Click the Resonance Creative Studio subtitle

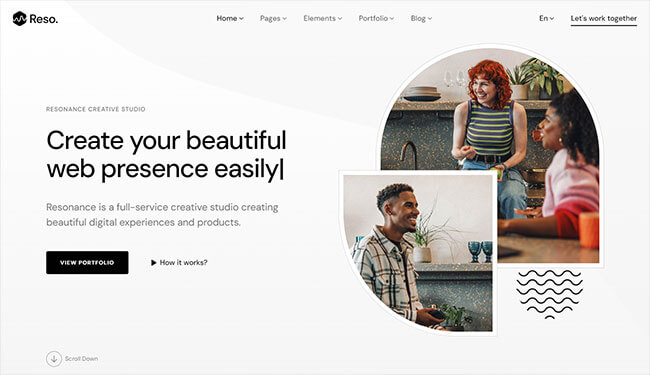coord(96,109)
